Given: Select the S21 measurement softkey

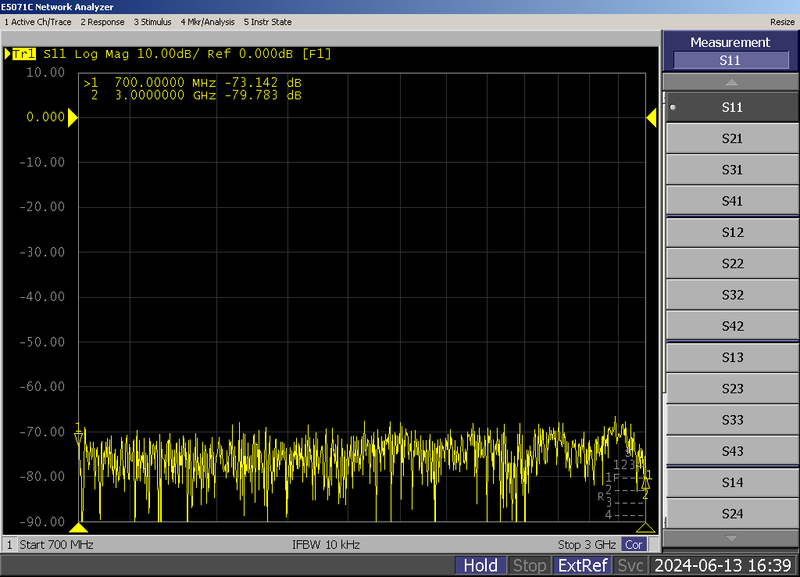Looking at the screenshot, I should click(x=731, y=139).
